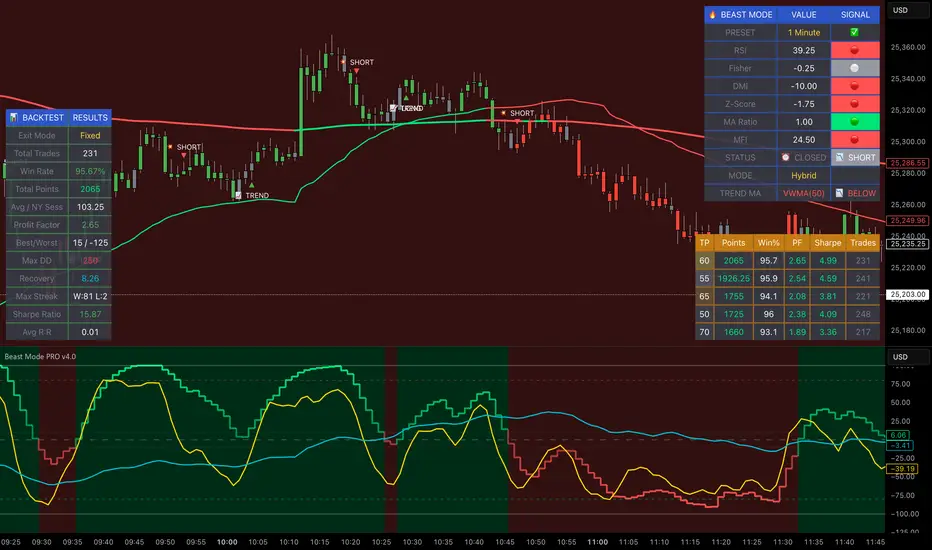Image resolution: width=932 pixels, height=550 pixels.
Task: Click the green MA Ratio signal dot
Action: point(855,121)
